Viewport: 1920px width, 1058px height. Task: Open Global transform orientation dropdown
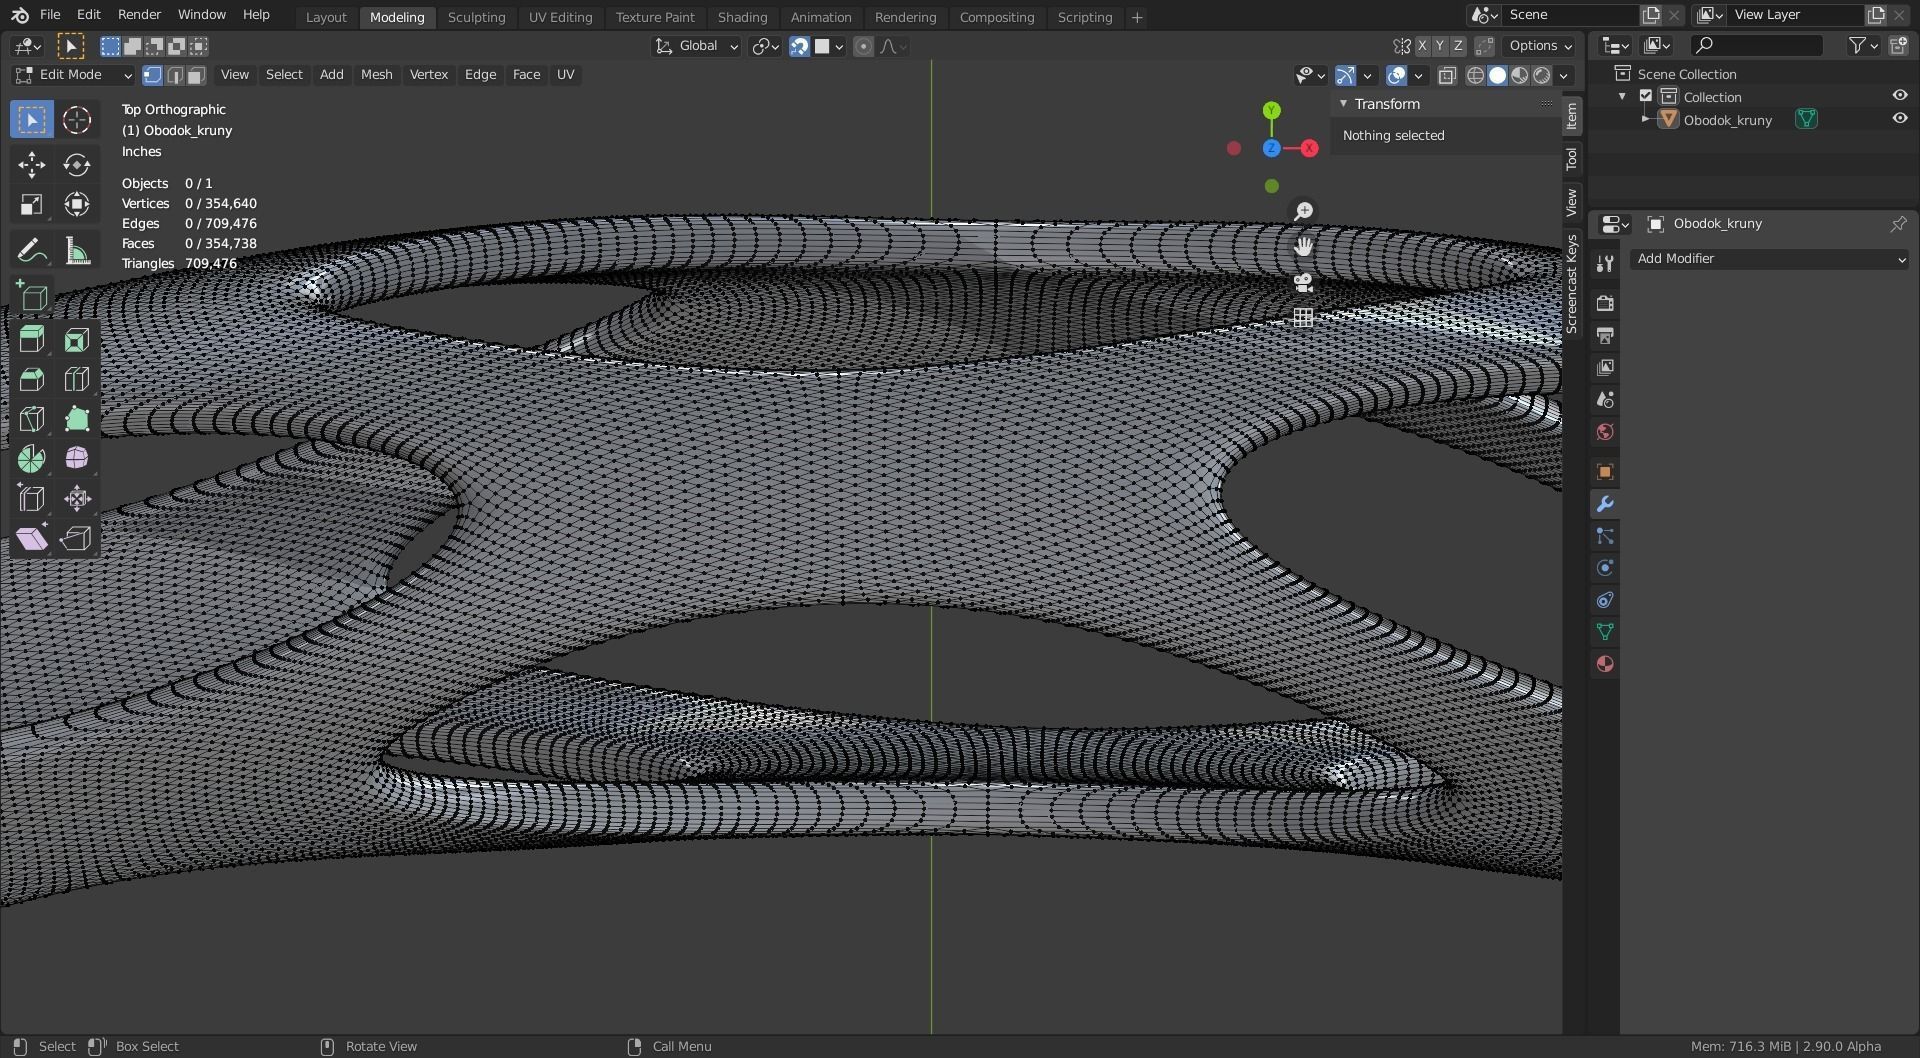[x=697, y=46]
